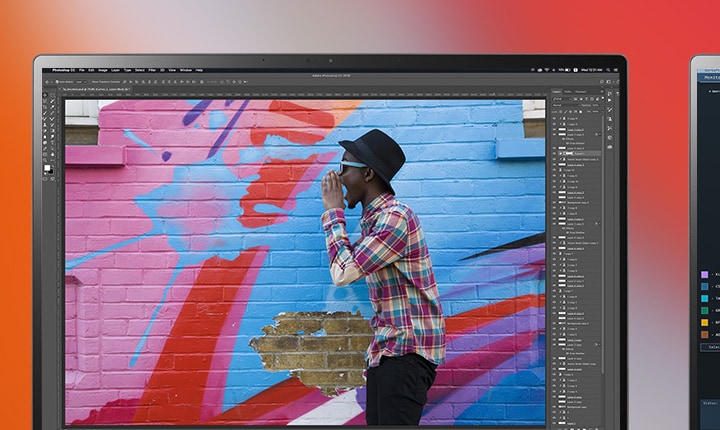
Task: Choose the Crop tool in the toolbar
Action: pyautogui.click(x=46, y=109)
